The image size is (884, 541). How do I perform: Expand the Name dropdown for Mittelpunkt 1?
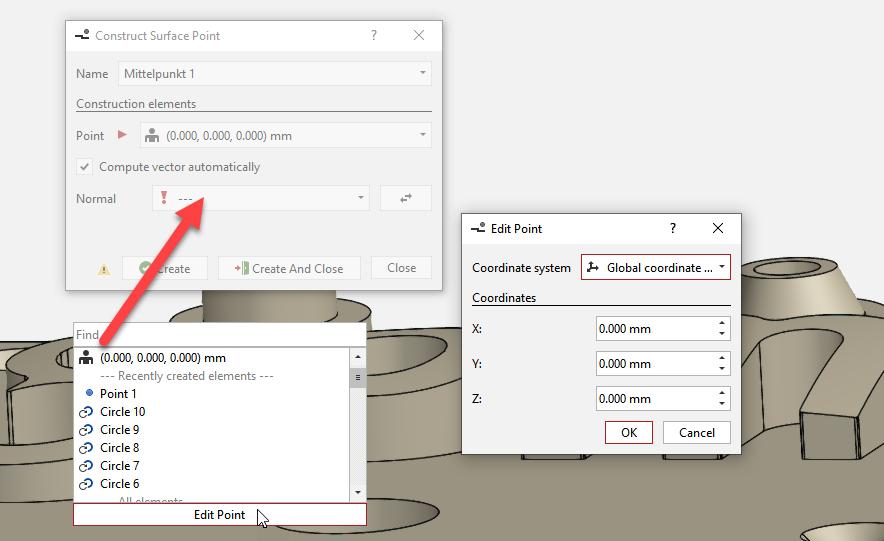(423, 73)
